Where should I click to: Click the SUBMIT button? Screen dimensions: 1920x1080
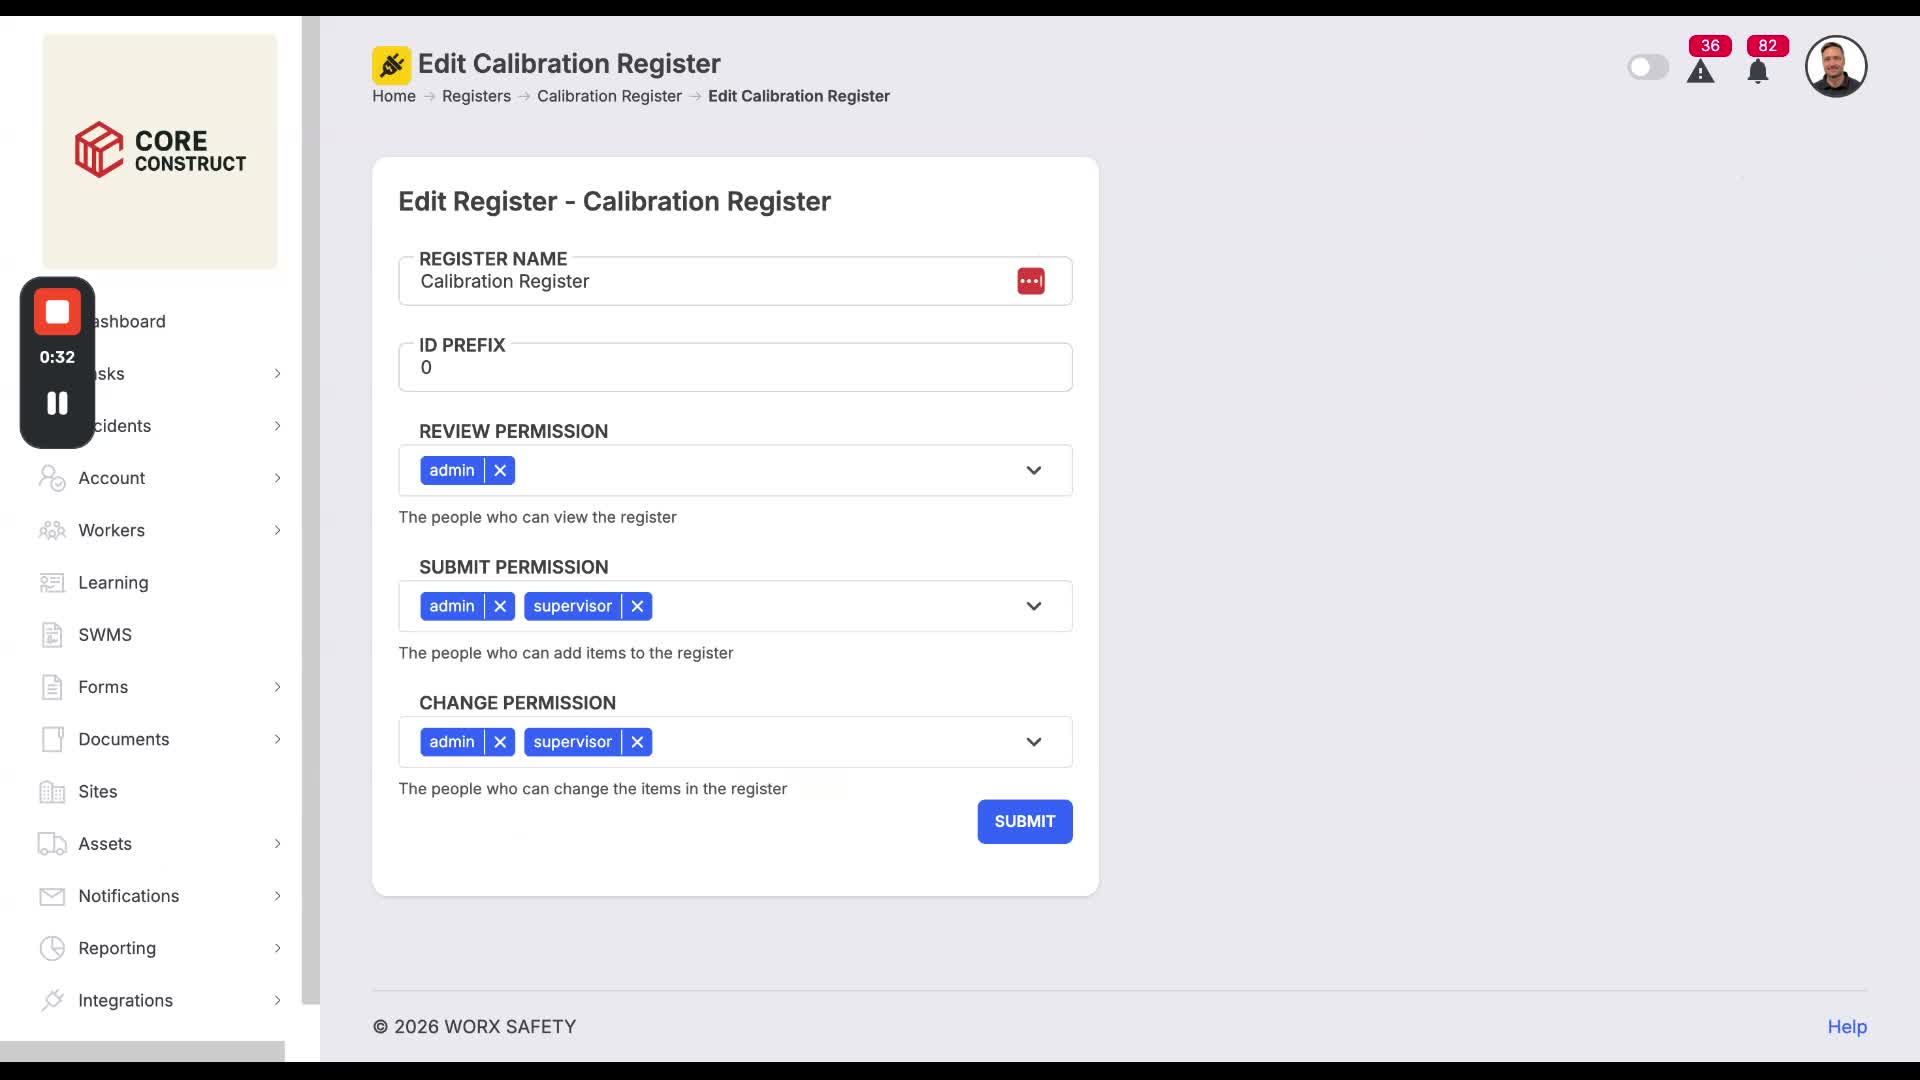(1025, 821)
